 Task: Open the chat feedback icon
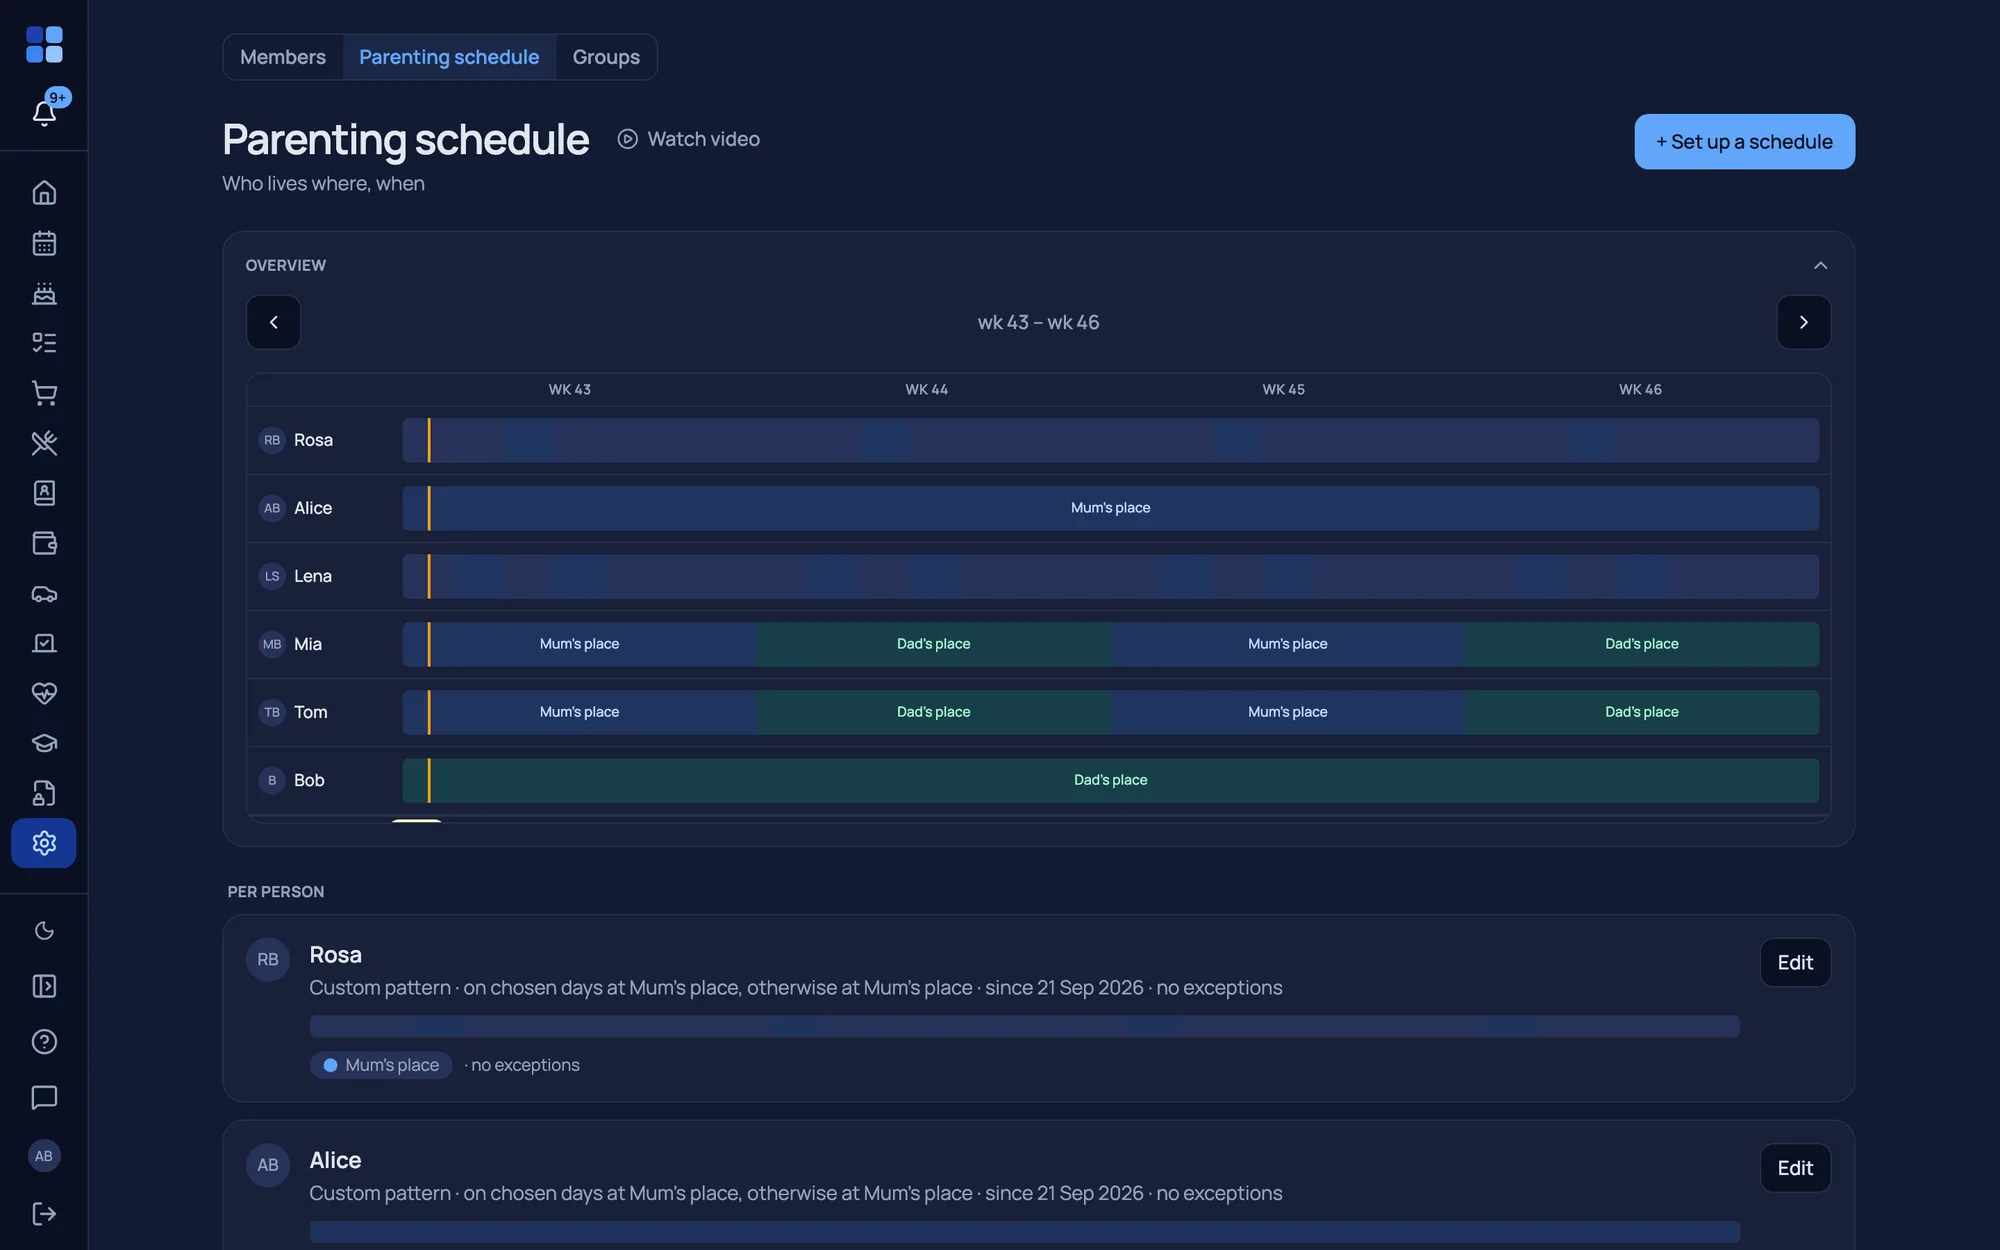coord(44,1097)
